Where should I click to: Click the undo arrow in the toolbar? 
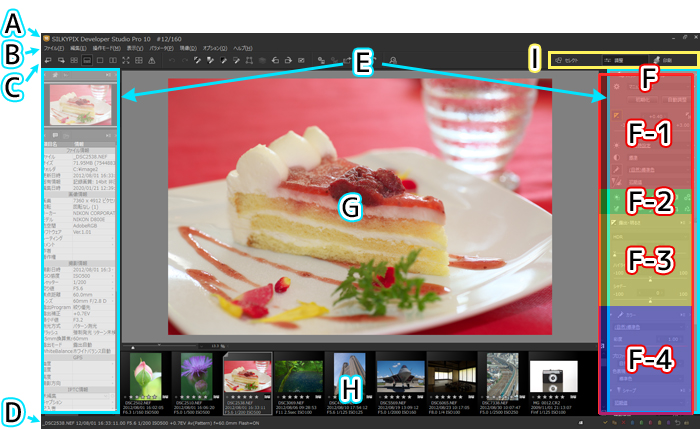[172, 60]
